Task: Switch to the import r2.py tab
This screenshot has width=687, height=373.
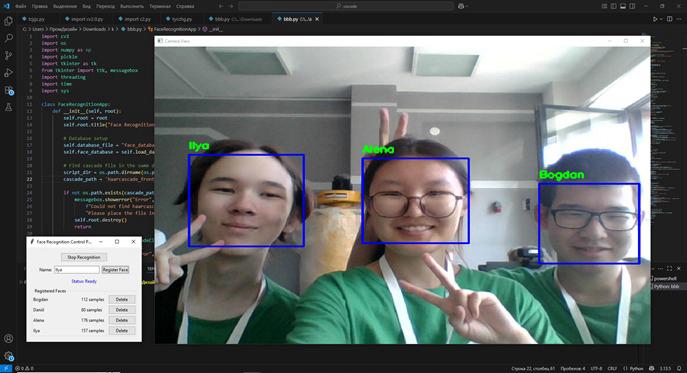Action: pos(135,19)
